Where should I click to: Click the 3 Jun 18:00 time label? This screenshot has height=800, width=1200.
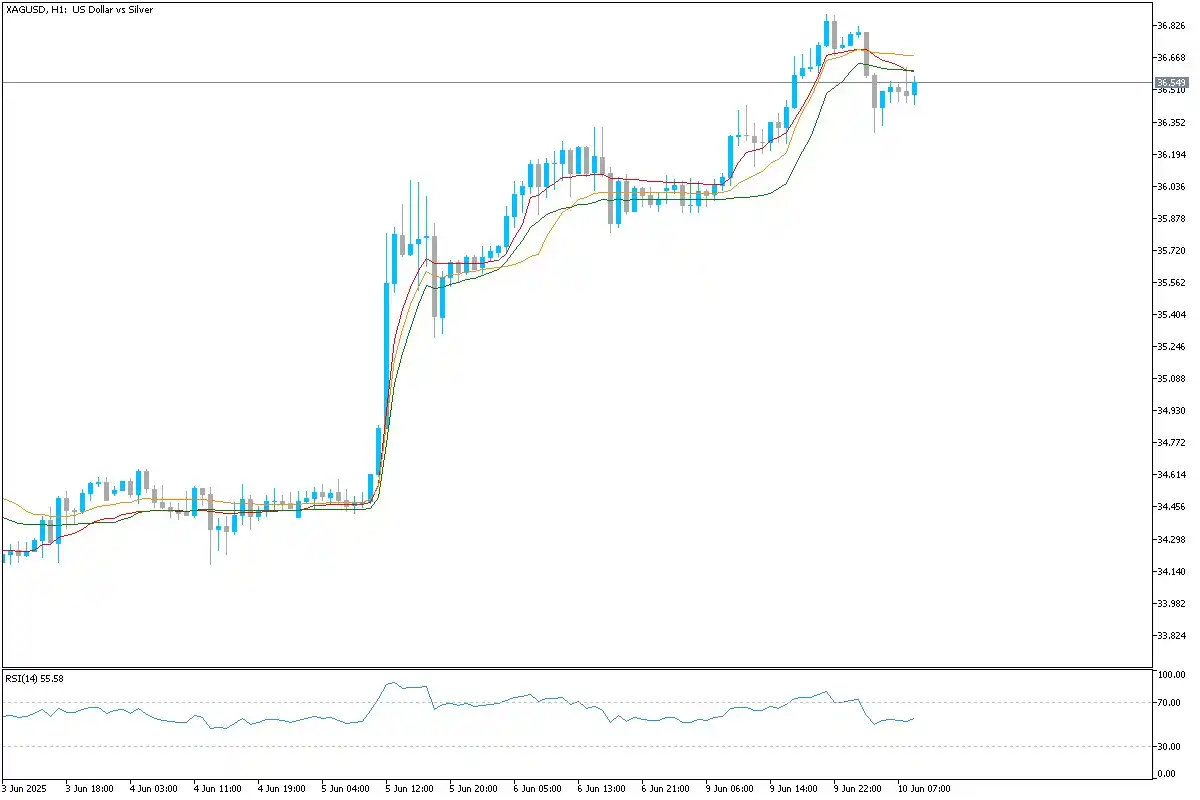click(x=89, y=789)
